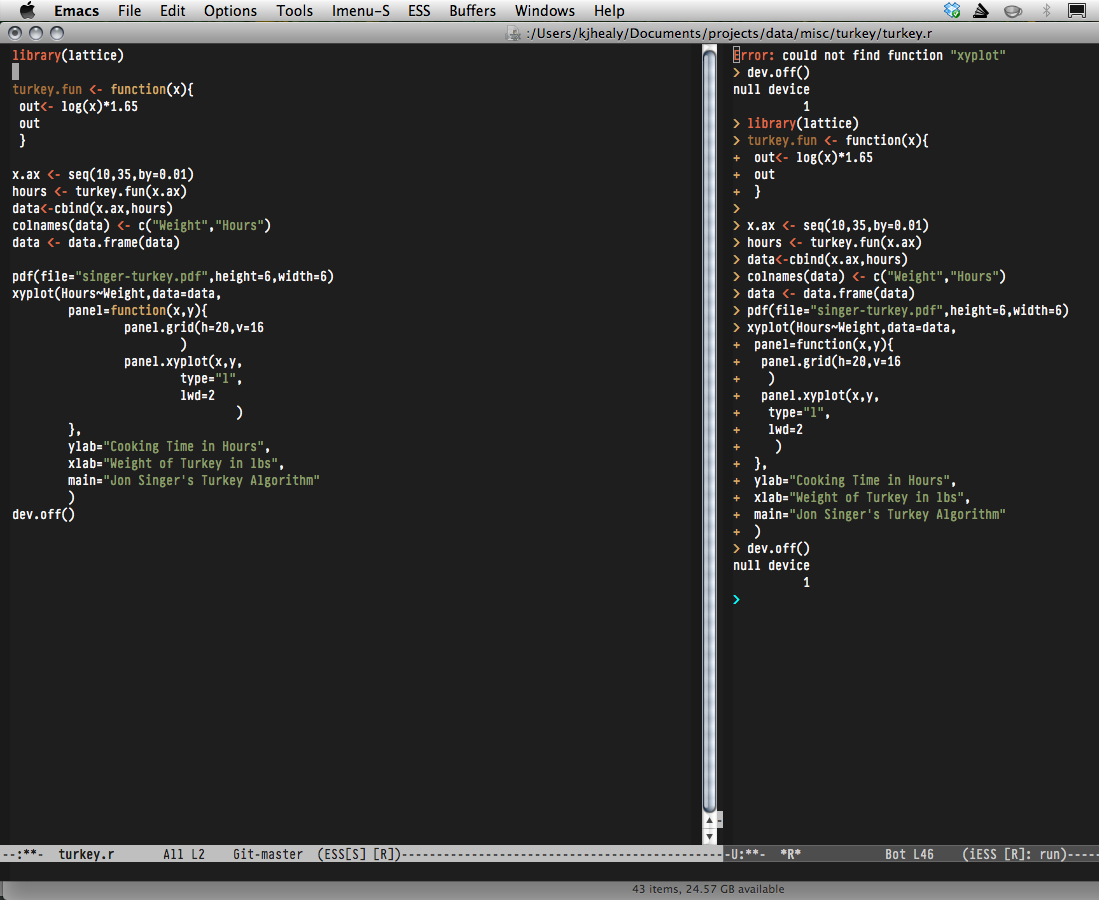Click Git-master in the mode line
This screenshot has width=1099, height=900.
coord(267,855)
